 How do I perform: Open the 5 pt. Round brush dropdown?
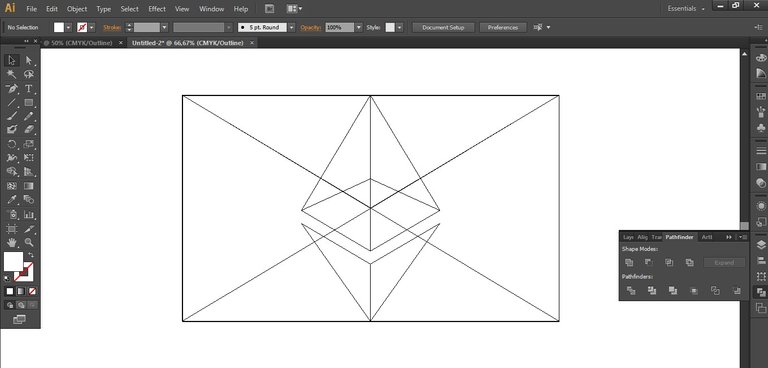click(291, 27)
